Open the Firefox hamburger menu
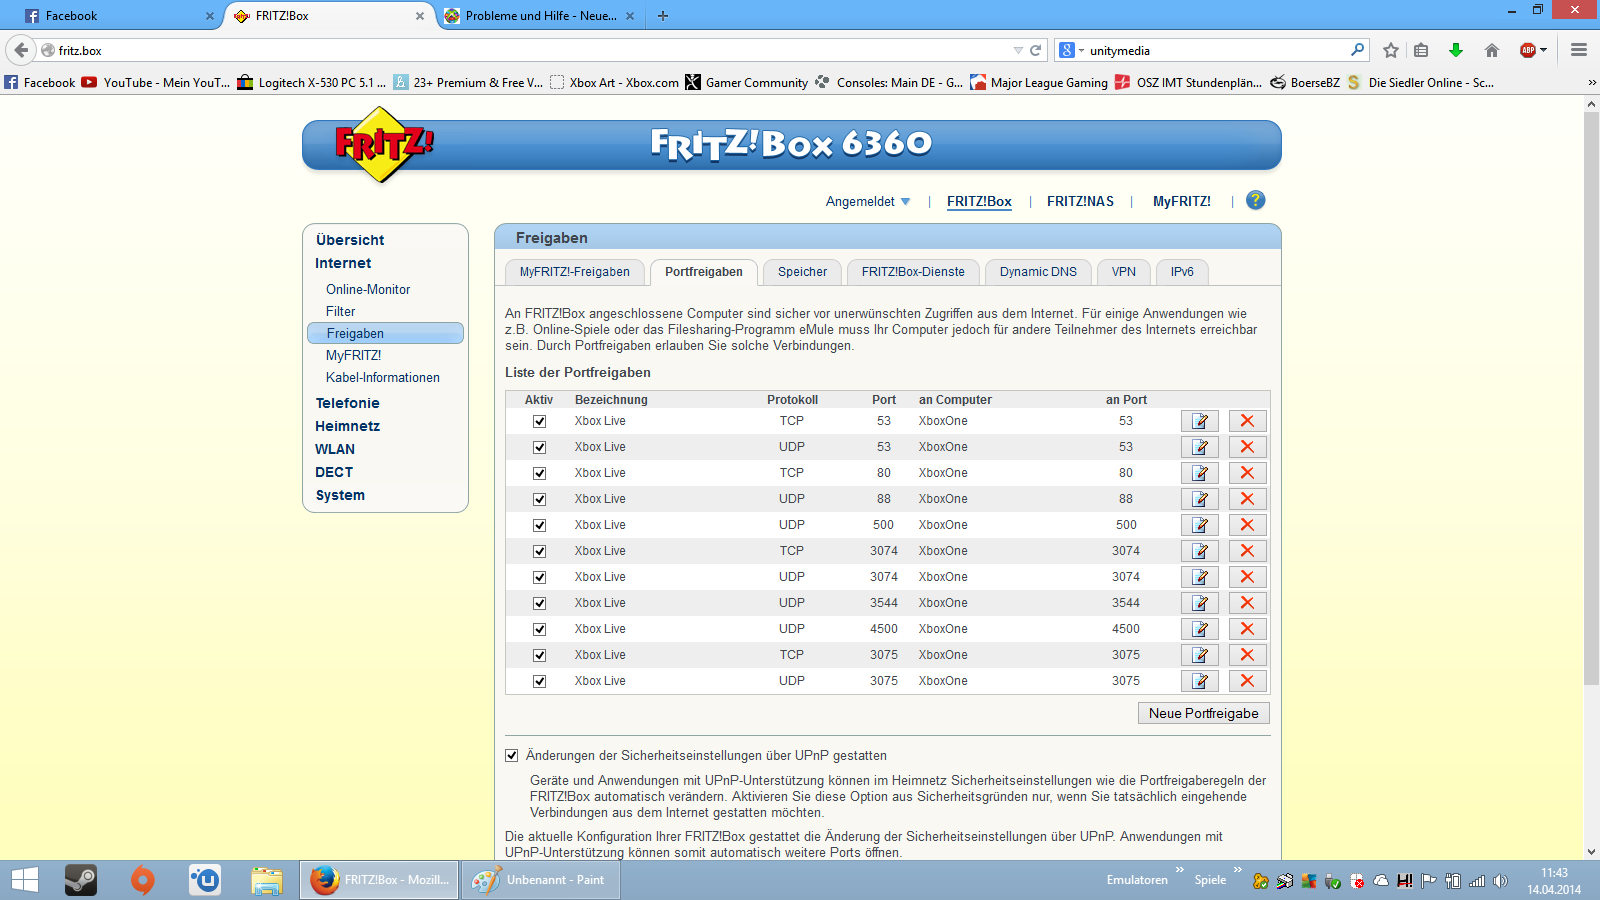This screenshot has width=1600, height=900. 1579,50
